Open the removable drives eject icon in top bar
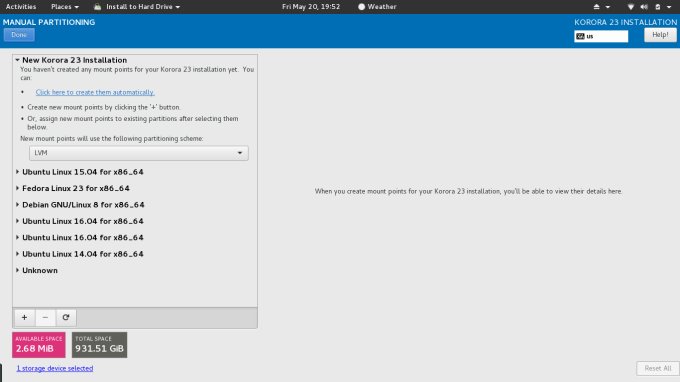680x382 pixels. tap(596, 7)
